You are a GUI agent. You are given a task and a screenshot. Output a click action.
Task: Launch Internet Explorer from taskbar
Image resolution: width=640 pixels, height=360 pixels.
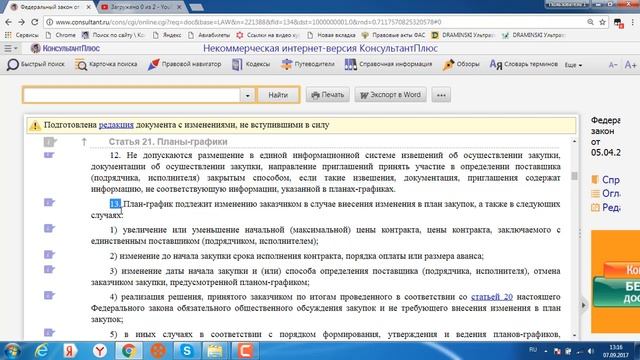41,351
